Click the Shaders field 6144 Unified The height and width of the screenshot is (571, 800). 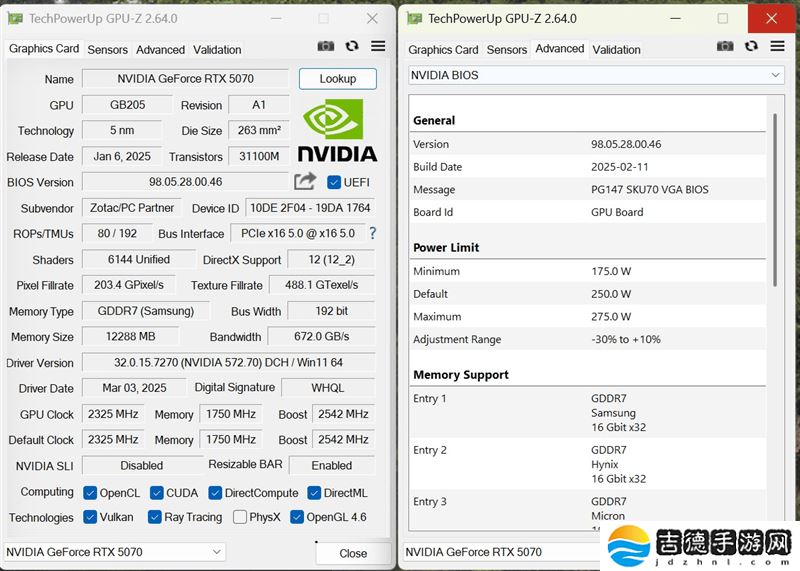(139, 259)
